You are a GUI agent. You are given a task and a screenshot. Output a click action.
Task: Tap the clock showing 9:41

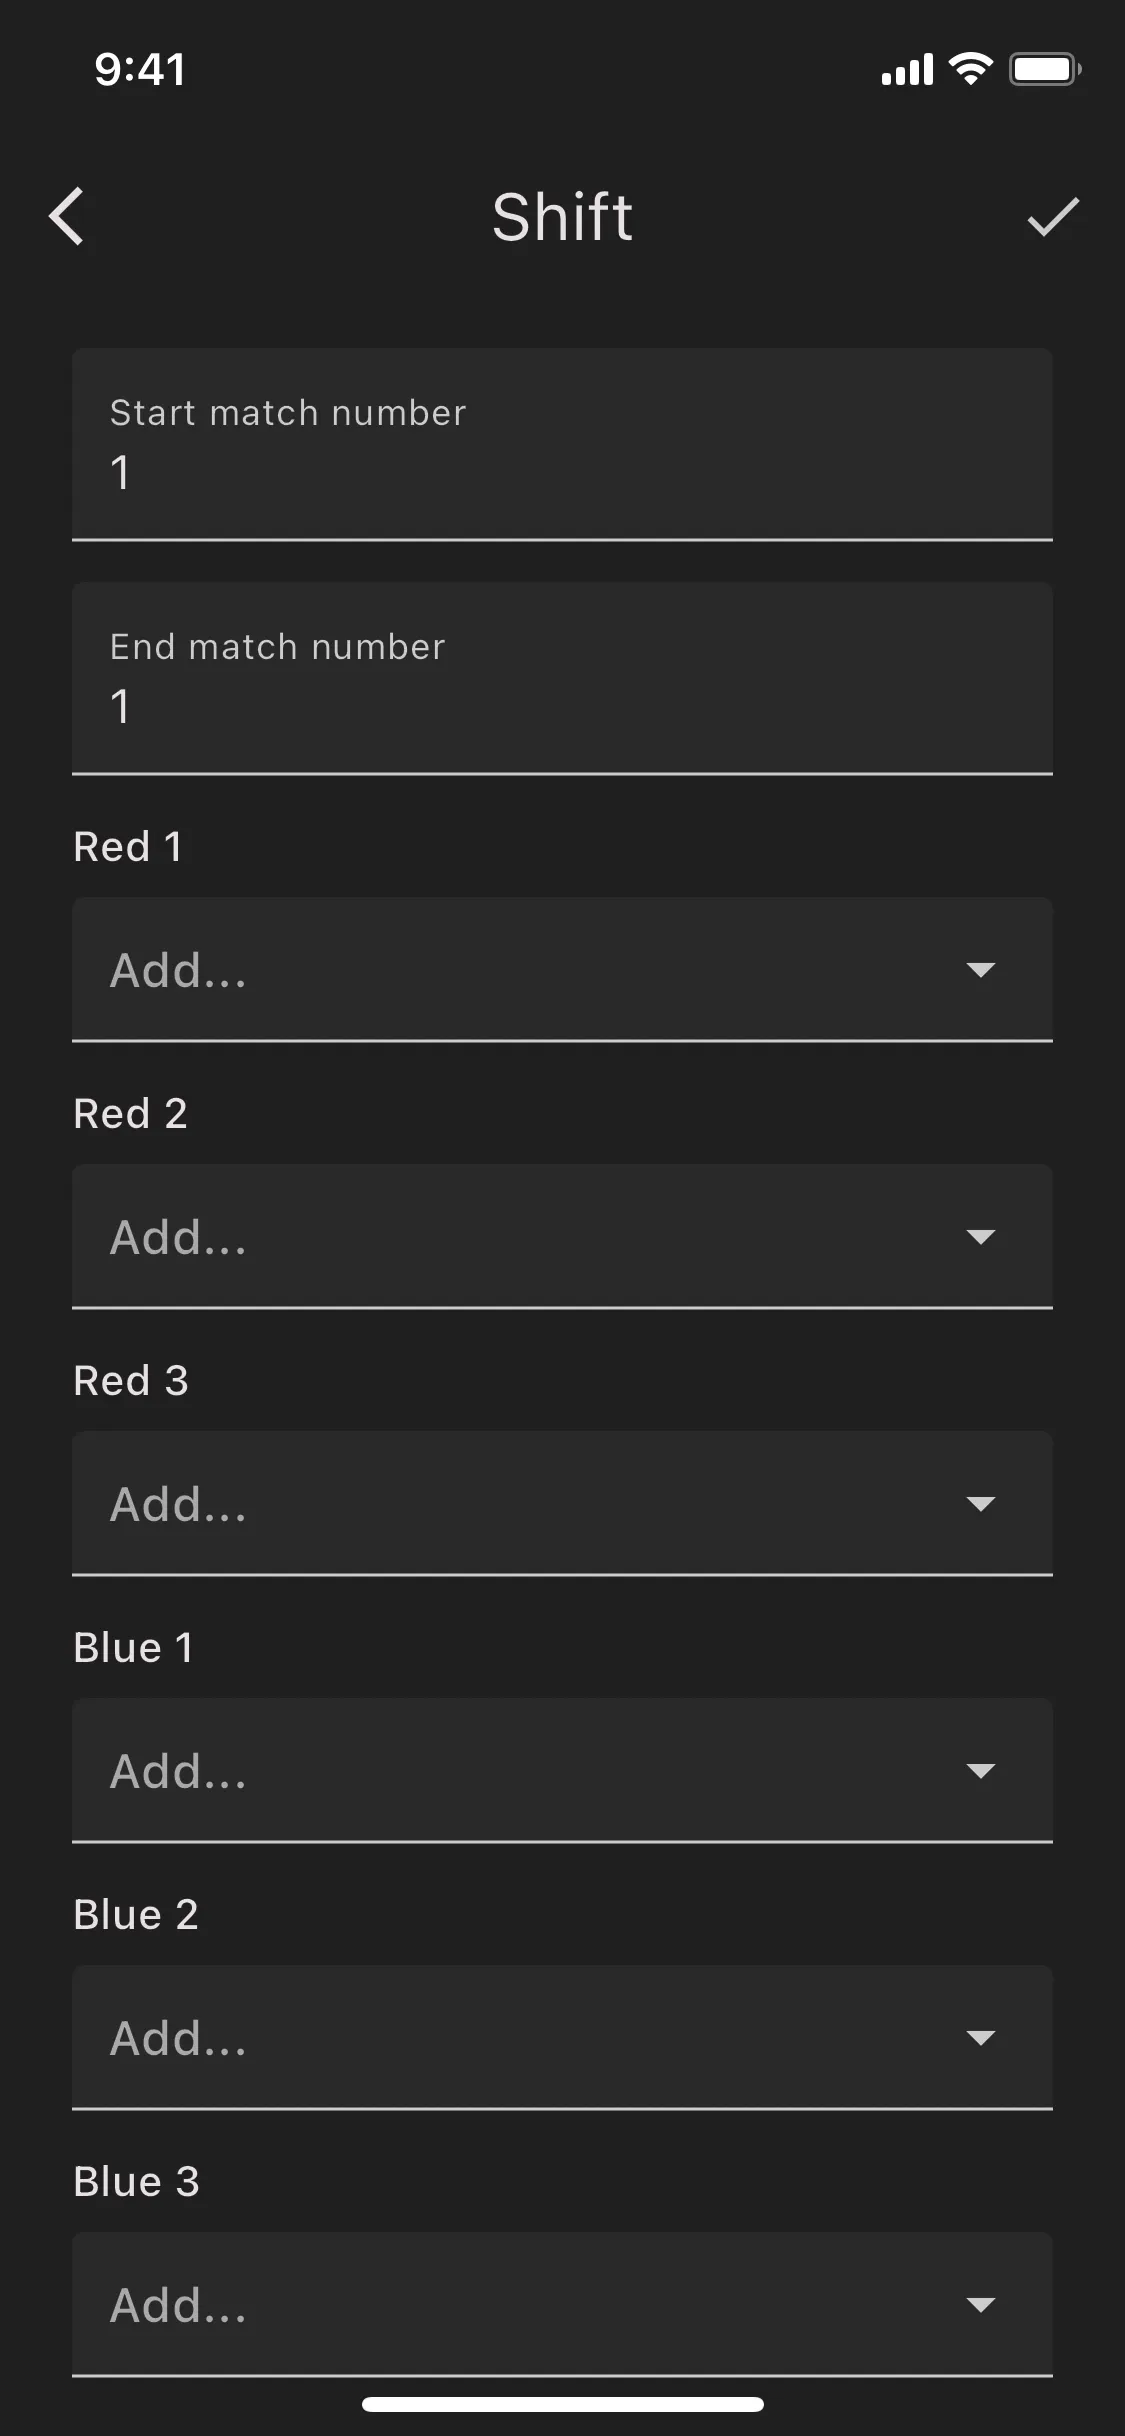click(x=140, y=70)
